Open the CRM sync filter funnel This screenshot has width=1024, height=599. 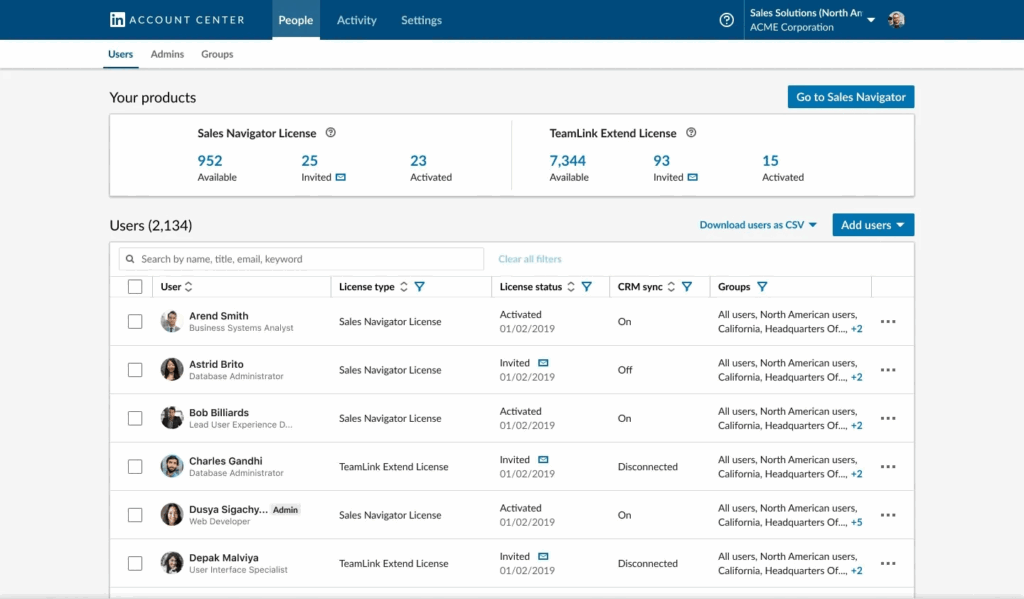687,287
